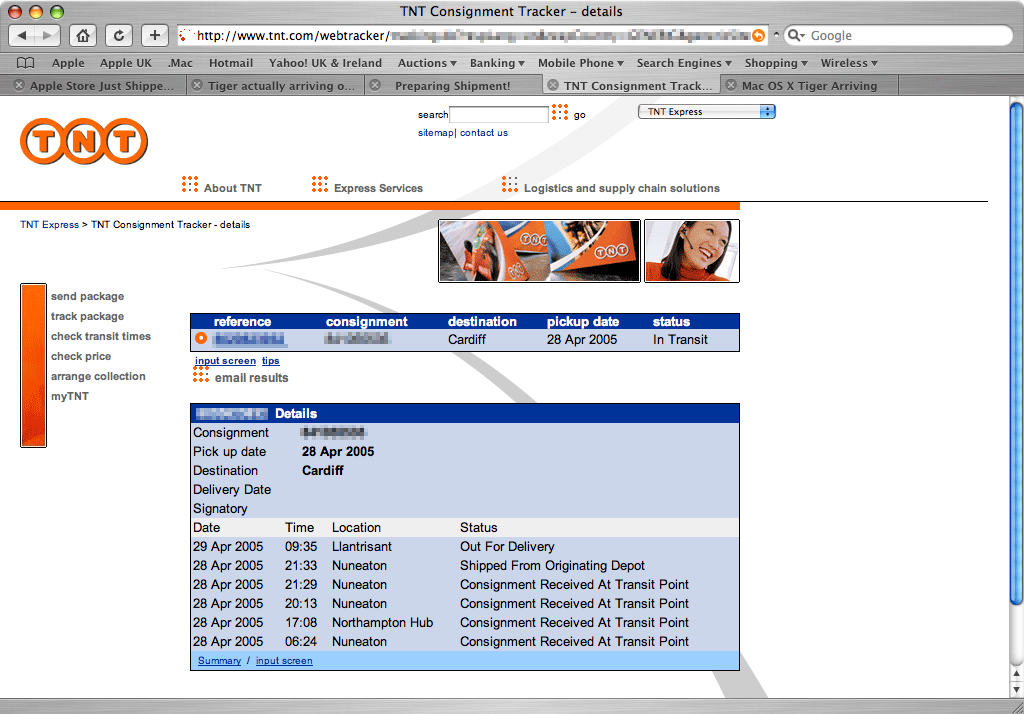Image resolution: width=1024 pixels, height=714 pixels.
Task: Click the dots icon beside Express Services
Action: (x=319, y=184)
